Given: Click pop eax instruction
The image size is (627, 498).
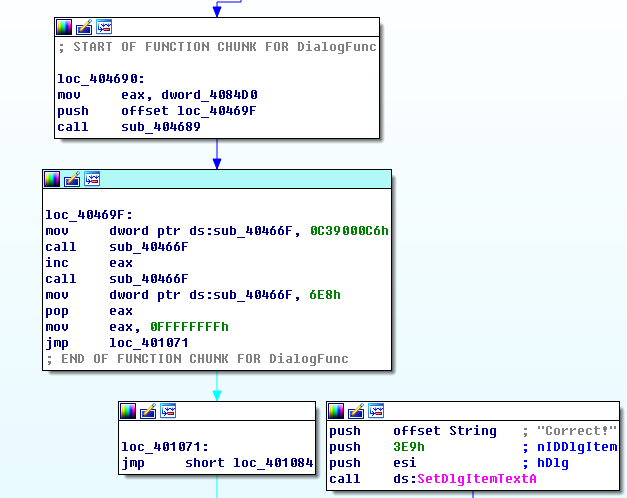Looking at the screenshot, I should click(x=89, y=311).
